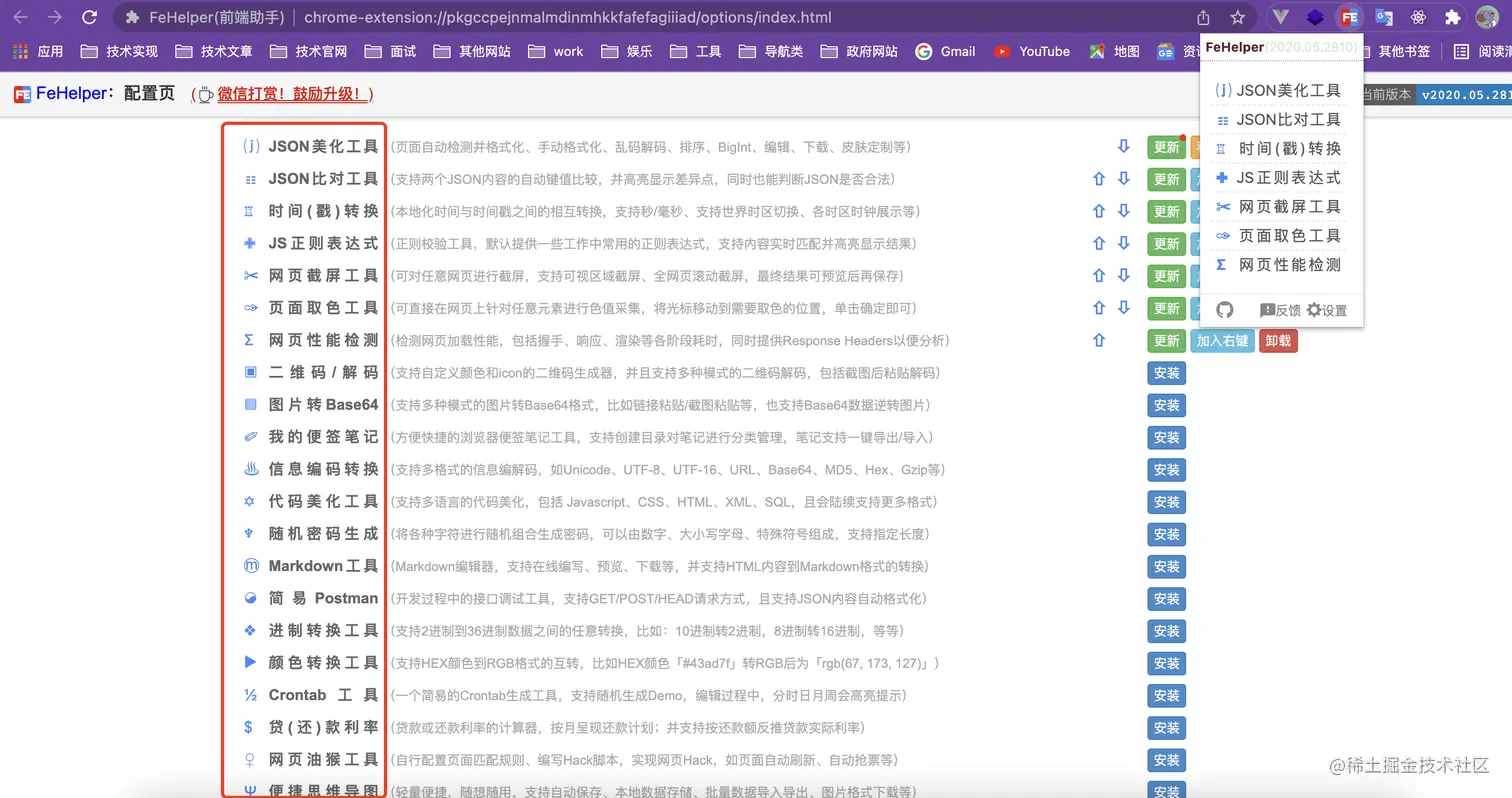Click 贷(还)款利率 tool name

(323, 727)
